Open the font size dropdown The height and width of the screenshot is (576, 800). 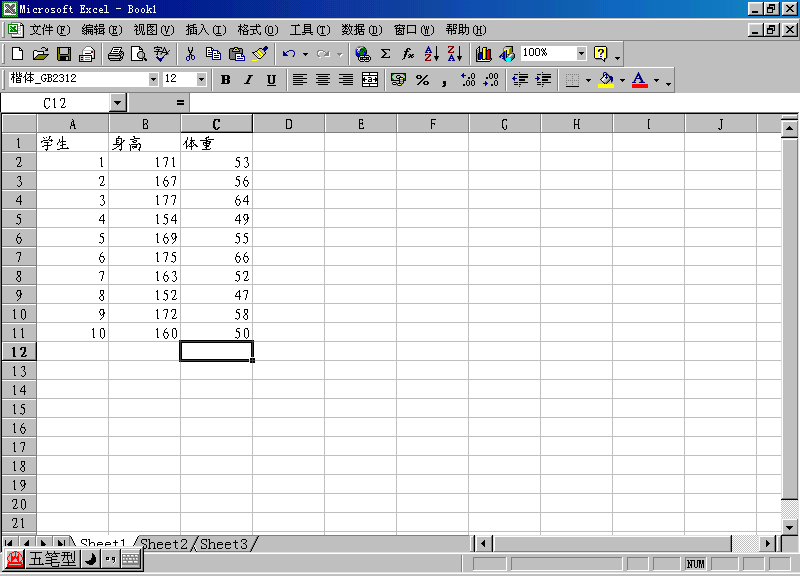click(201, 79)
